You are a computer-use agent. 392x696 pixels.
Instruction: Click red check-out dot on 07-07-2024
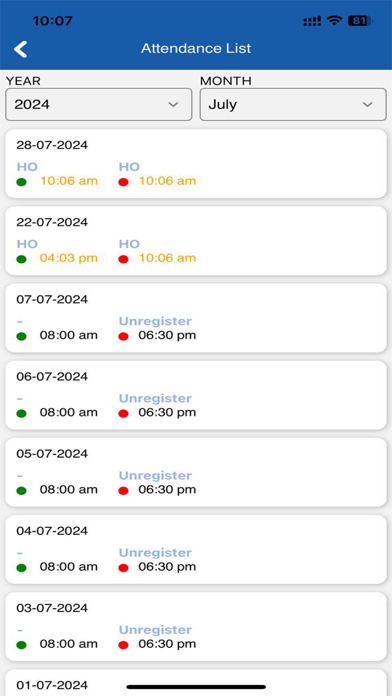123,336
